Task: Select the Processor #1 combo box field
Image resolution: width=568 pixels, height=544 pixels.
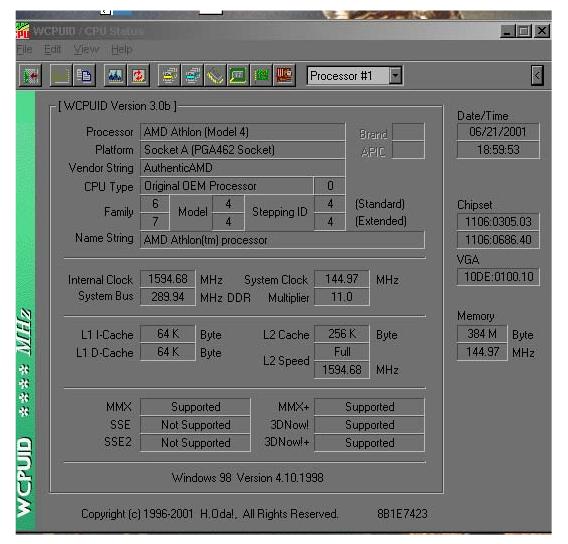Action: point(355,76)
